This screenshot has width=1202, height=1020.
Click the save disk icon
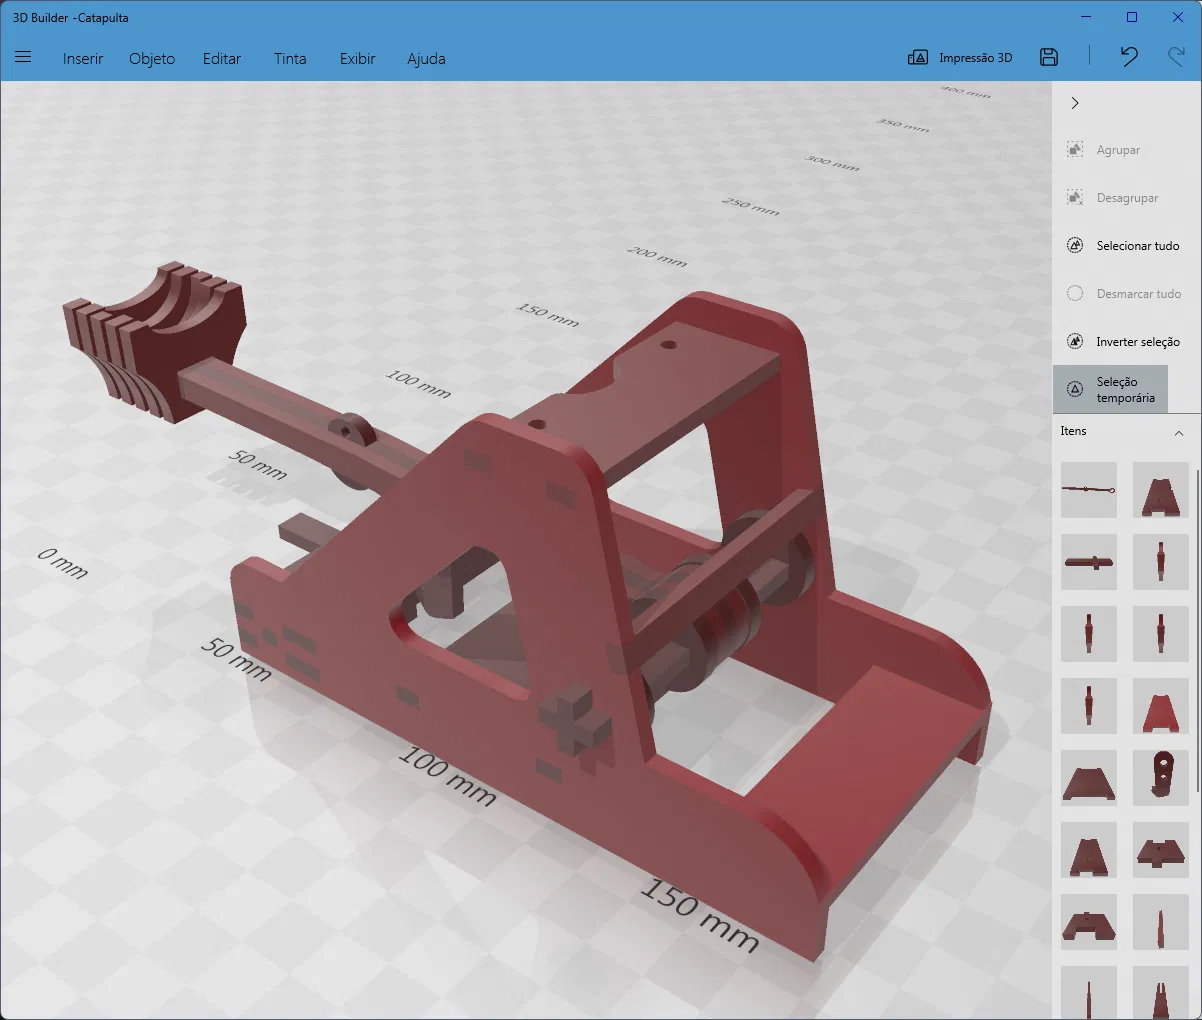pyautogui.click(x=1049, y=57)
